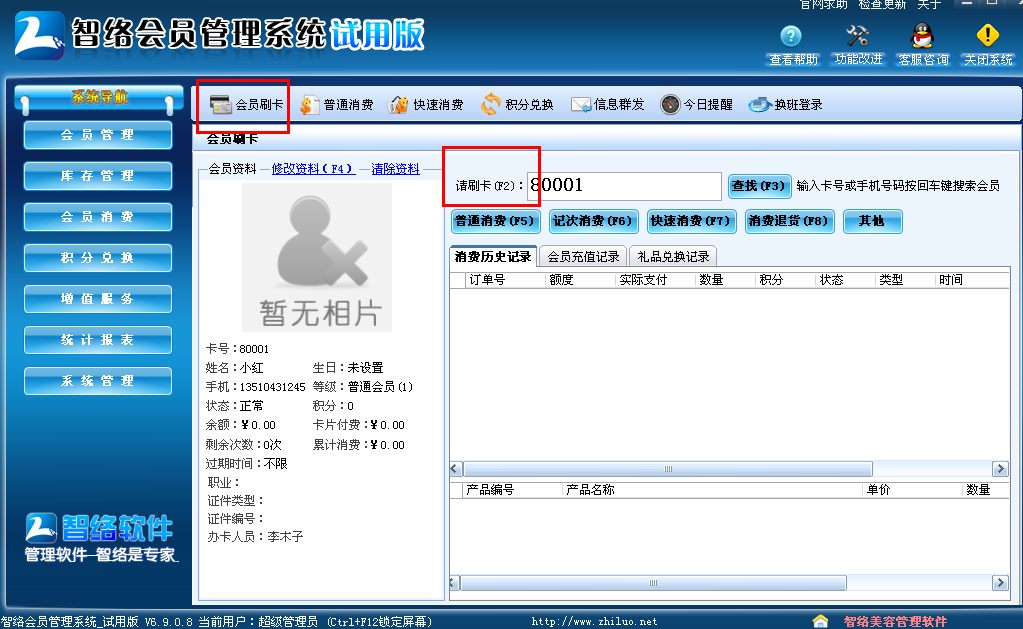Launch 信息群发 envelope icon
Viewport: 1023px width, 629px height.
pyautogui.click(x=581, y=104)
